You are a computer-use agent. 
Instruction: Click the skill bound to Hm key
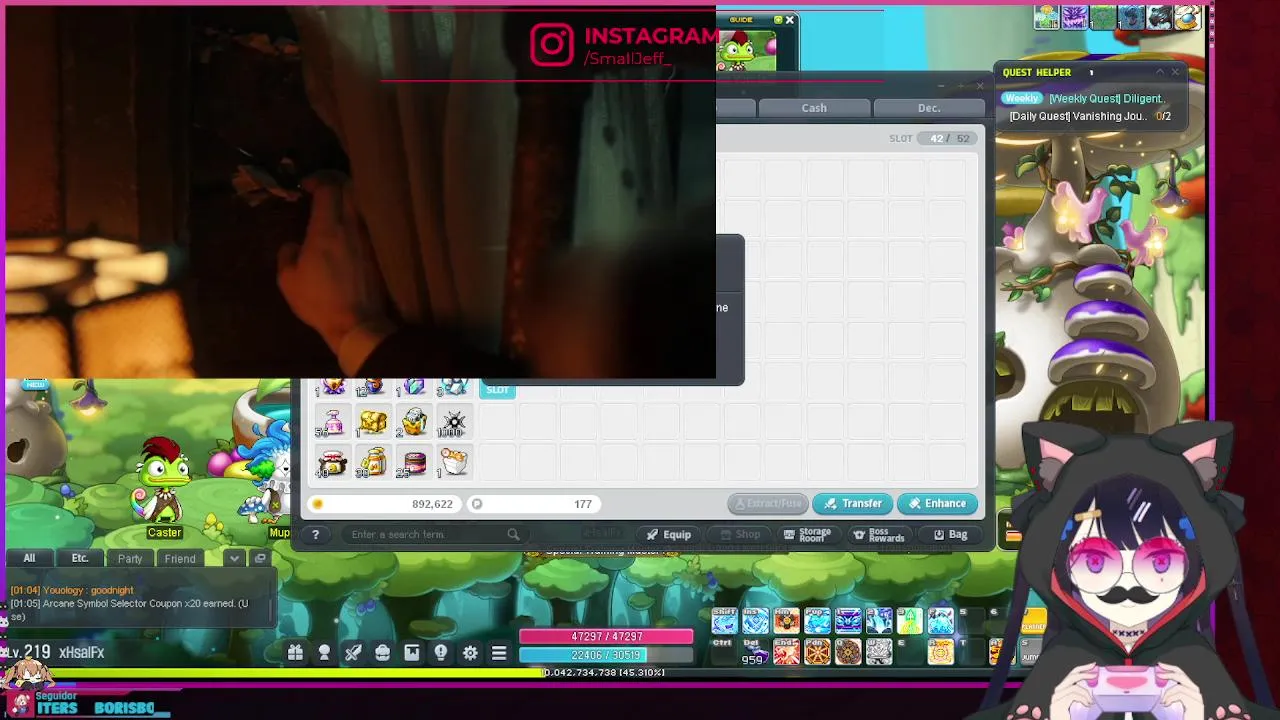[787, 621]
